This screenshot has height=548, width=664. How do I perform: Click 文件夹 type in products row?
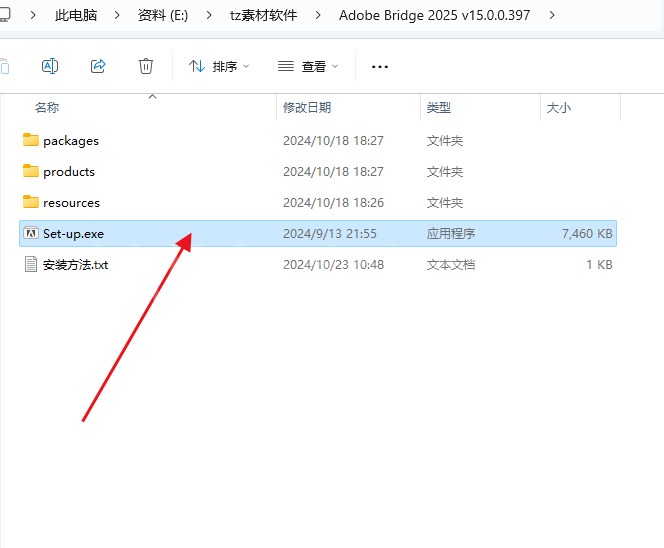[445, 172]
